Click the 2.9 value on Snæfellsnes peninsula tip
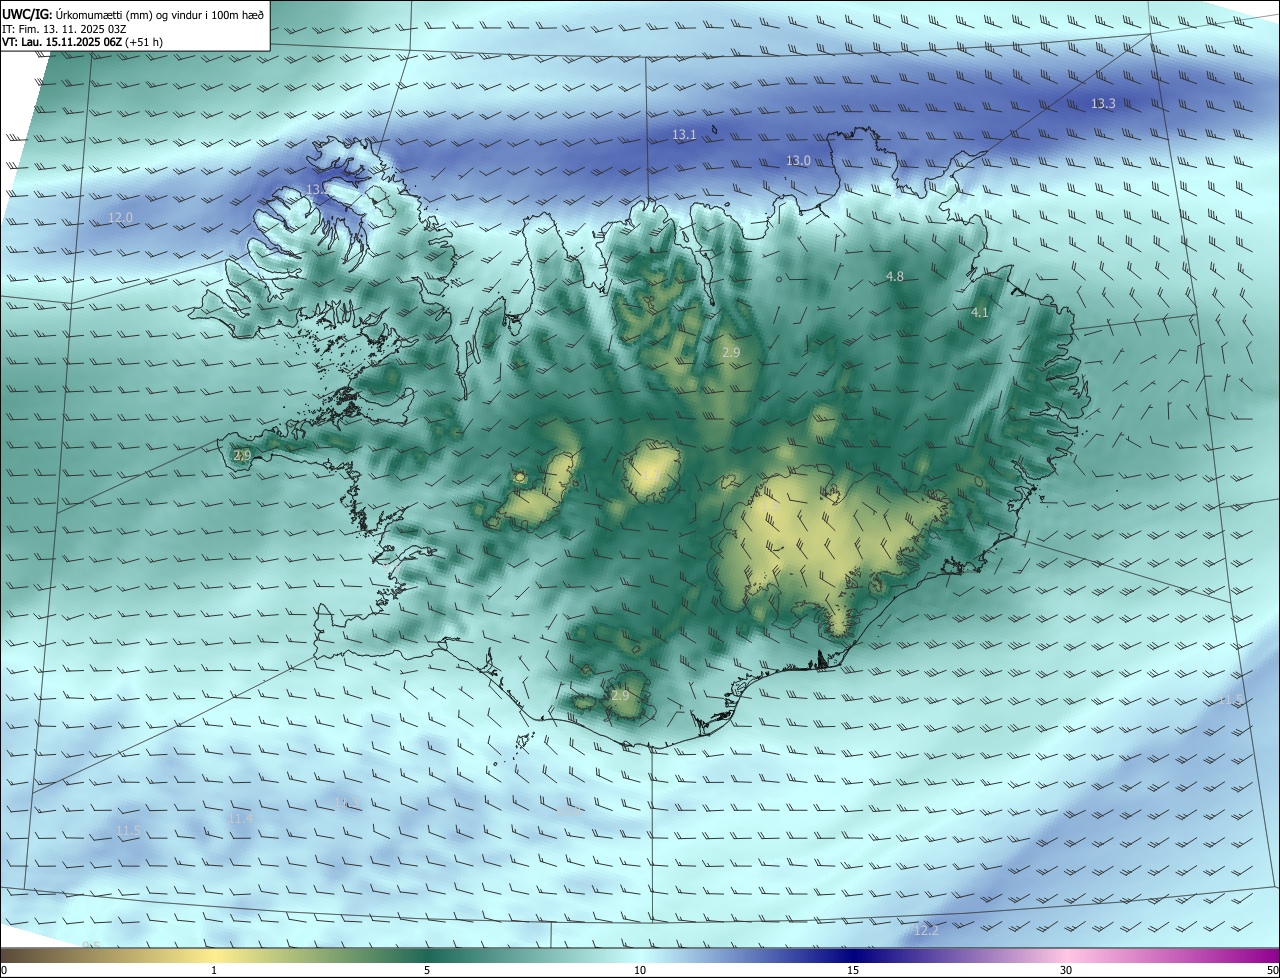Viewport: 1280px width, 978px height. [x=242, y=455]
